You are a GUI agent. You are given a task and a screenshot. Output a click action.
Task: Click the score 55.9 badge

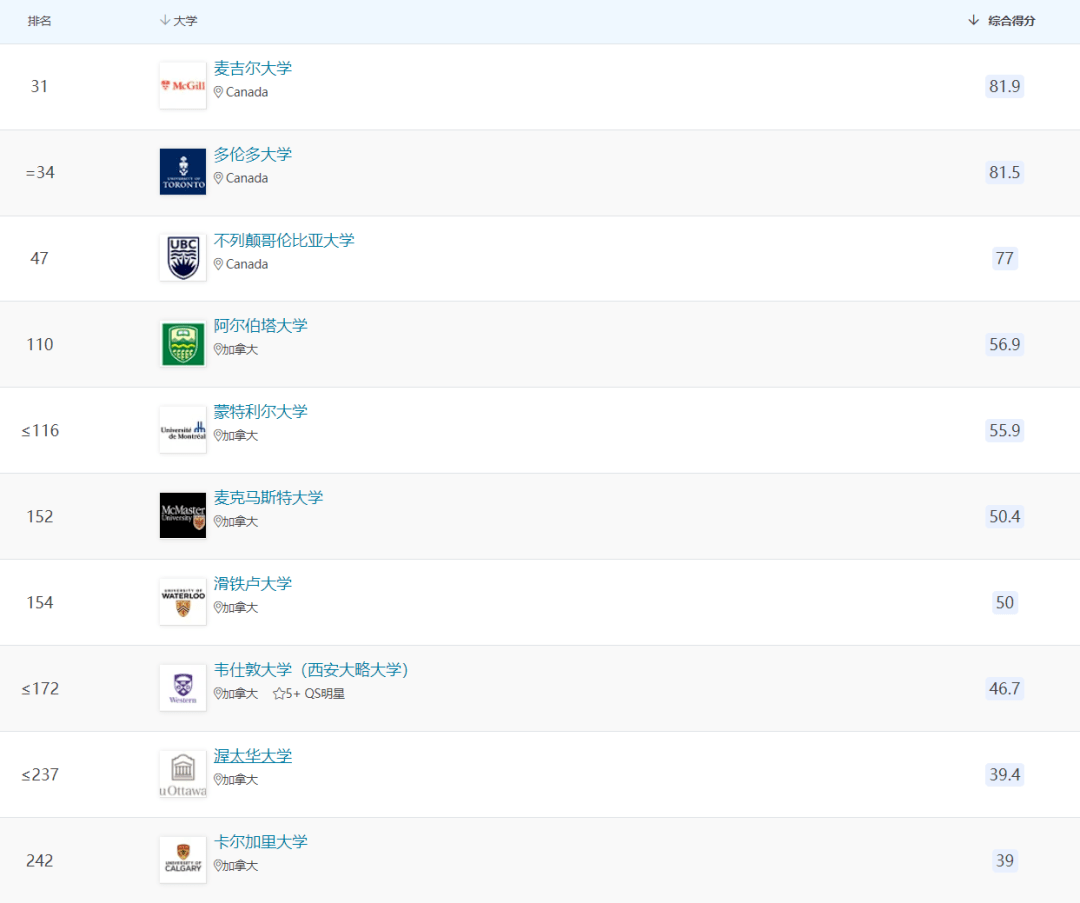pos(1004,430)
